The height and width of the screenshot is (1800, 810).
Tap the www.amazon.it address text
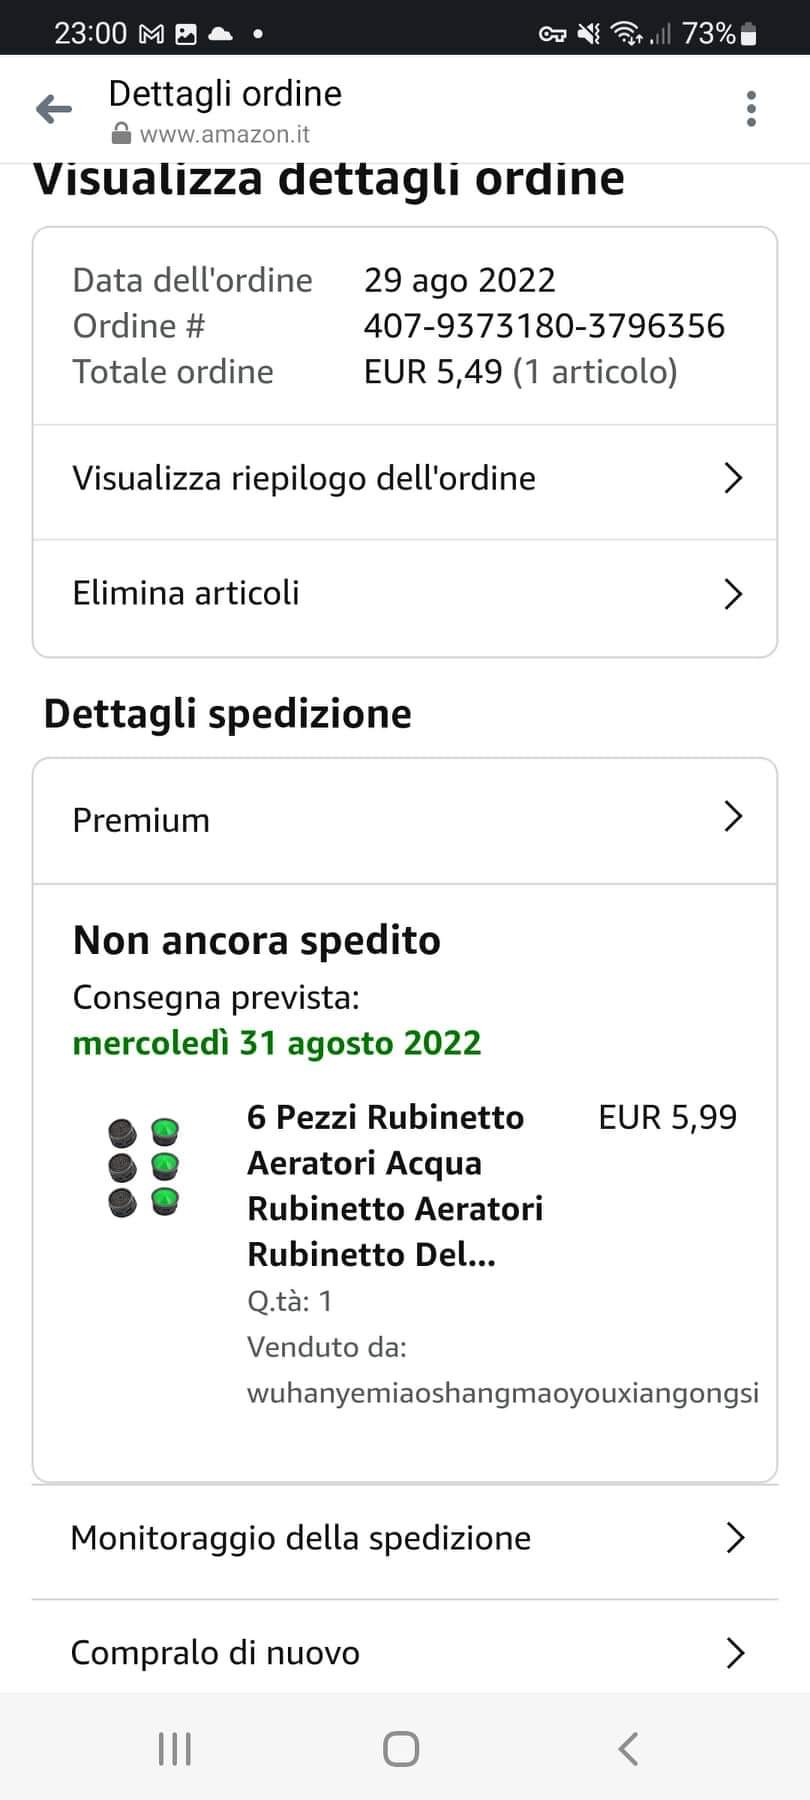tap(225, 134)
